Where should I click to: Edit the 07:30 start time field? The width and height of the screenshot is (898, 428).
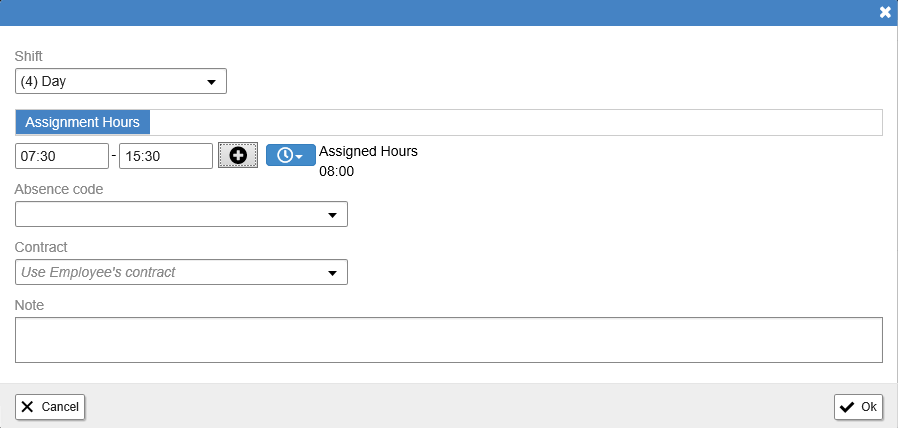(x=62, y=156)
